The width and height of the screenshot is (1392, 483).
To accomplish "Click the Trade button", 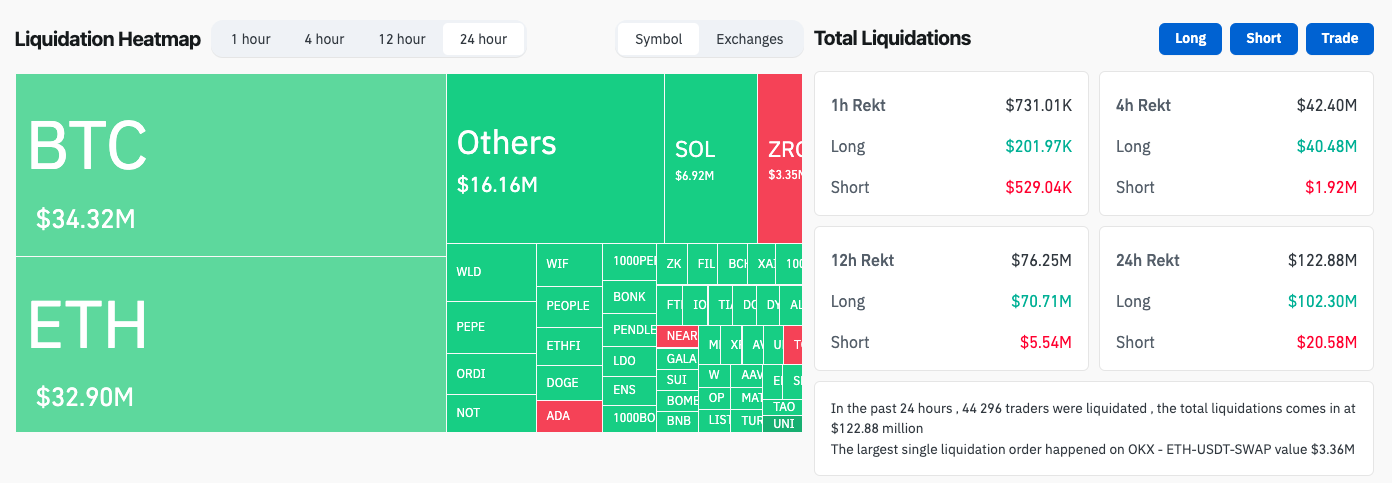I will tap(1339, 38).
